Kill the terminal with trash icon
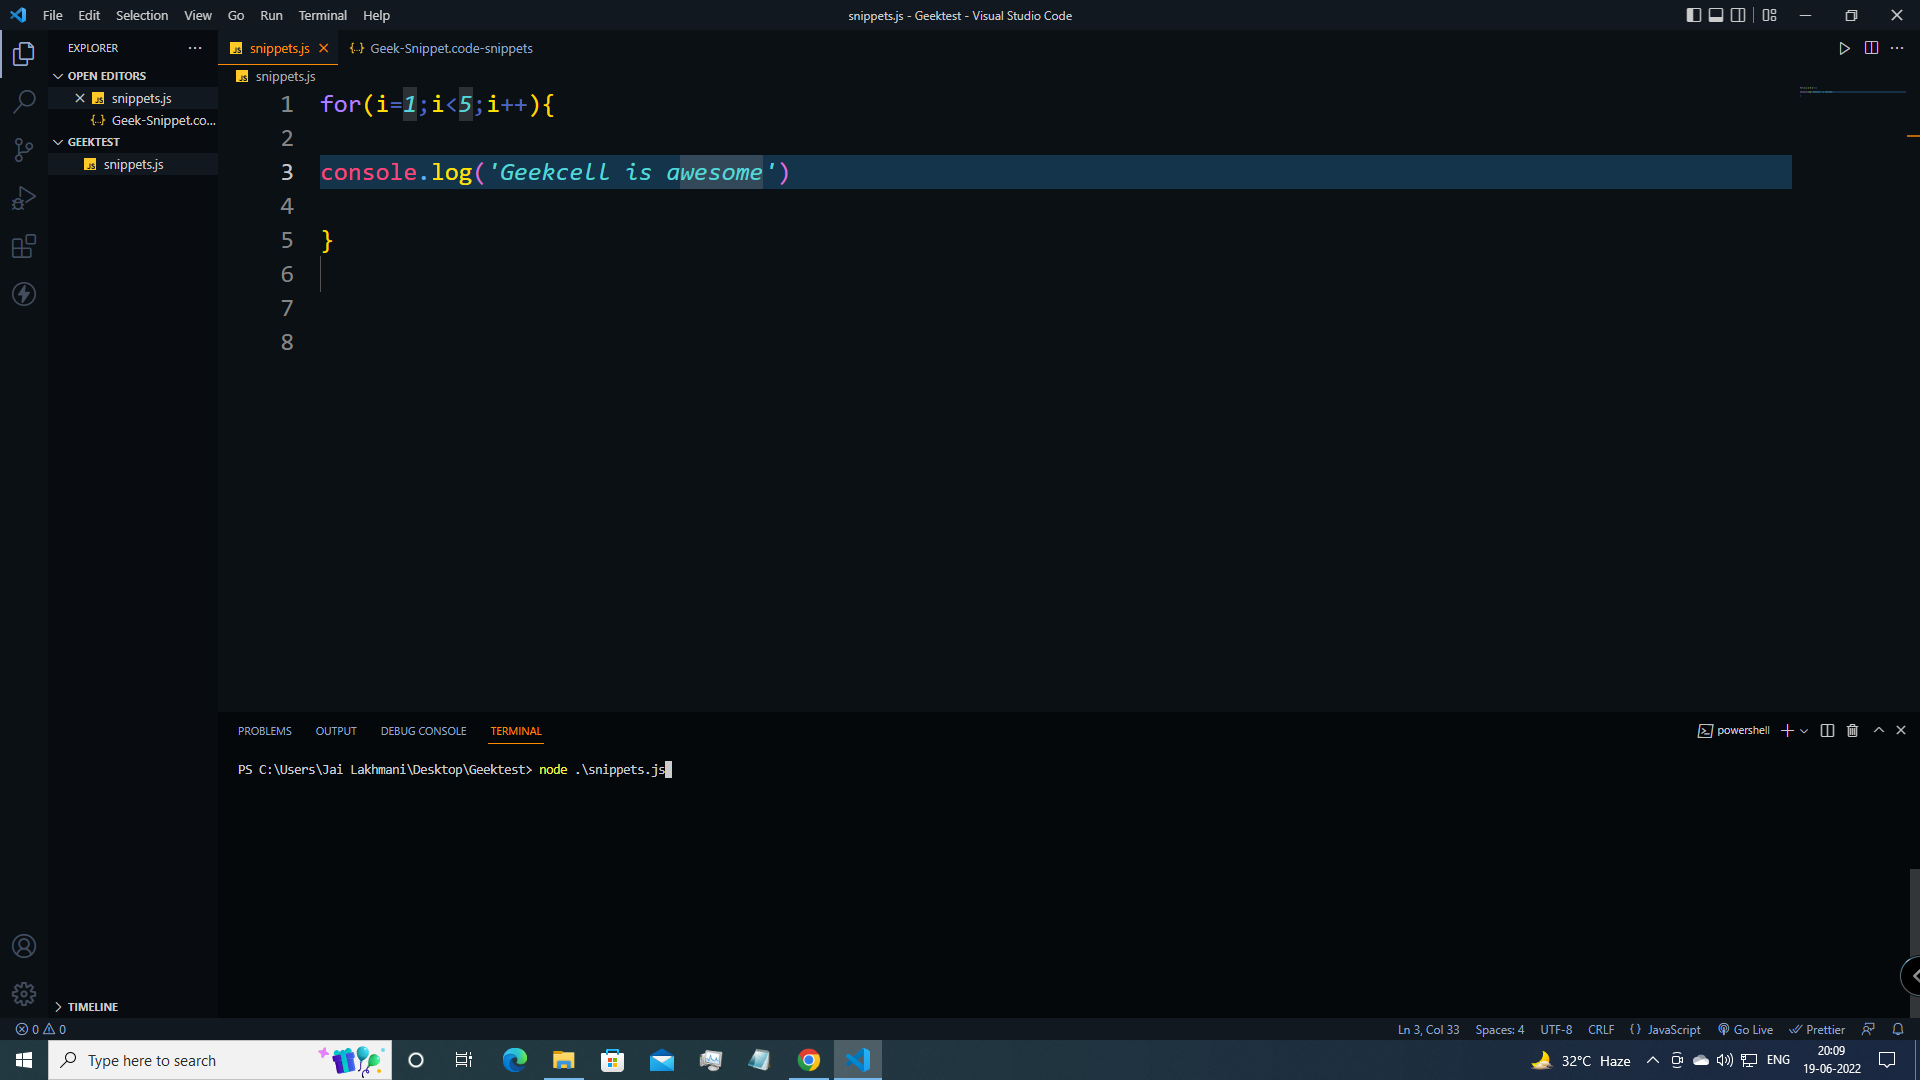The image size is (1920, 1080). (1852, 731)
